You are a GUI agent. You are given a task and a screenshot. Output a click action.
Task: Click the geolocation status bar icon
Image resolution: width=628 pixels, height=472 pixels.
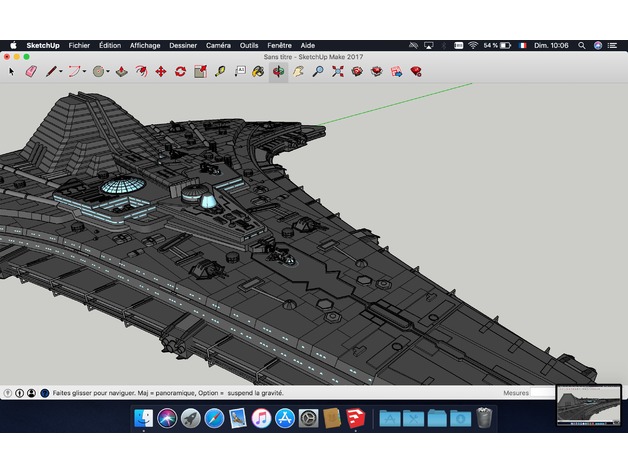[x=8, y=393]
